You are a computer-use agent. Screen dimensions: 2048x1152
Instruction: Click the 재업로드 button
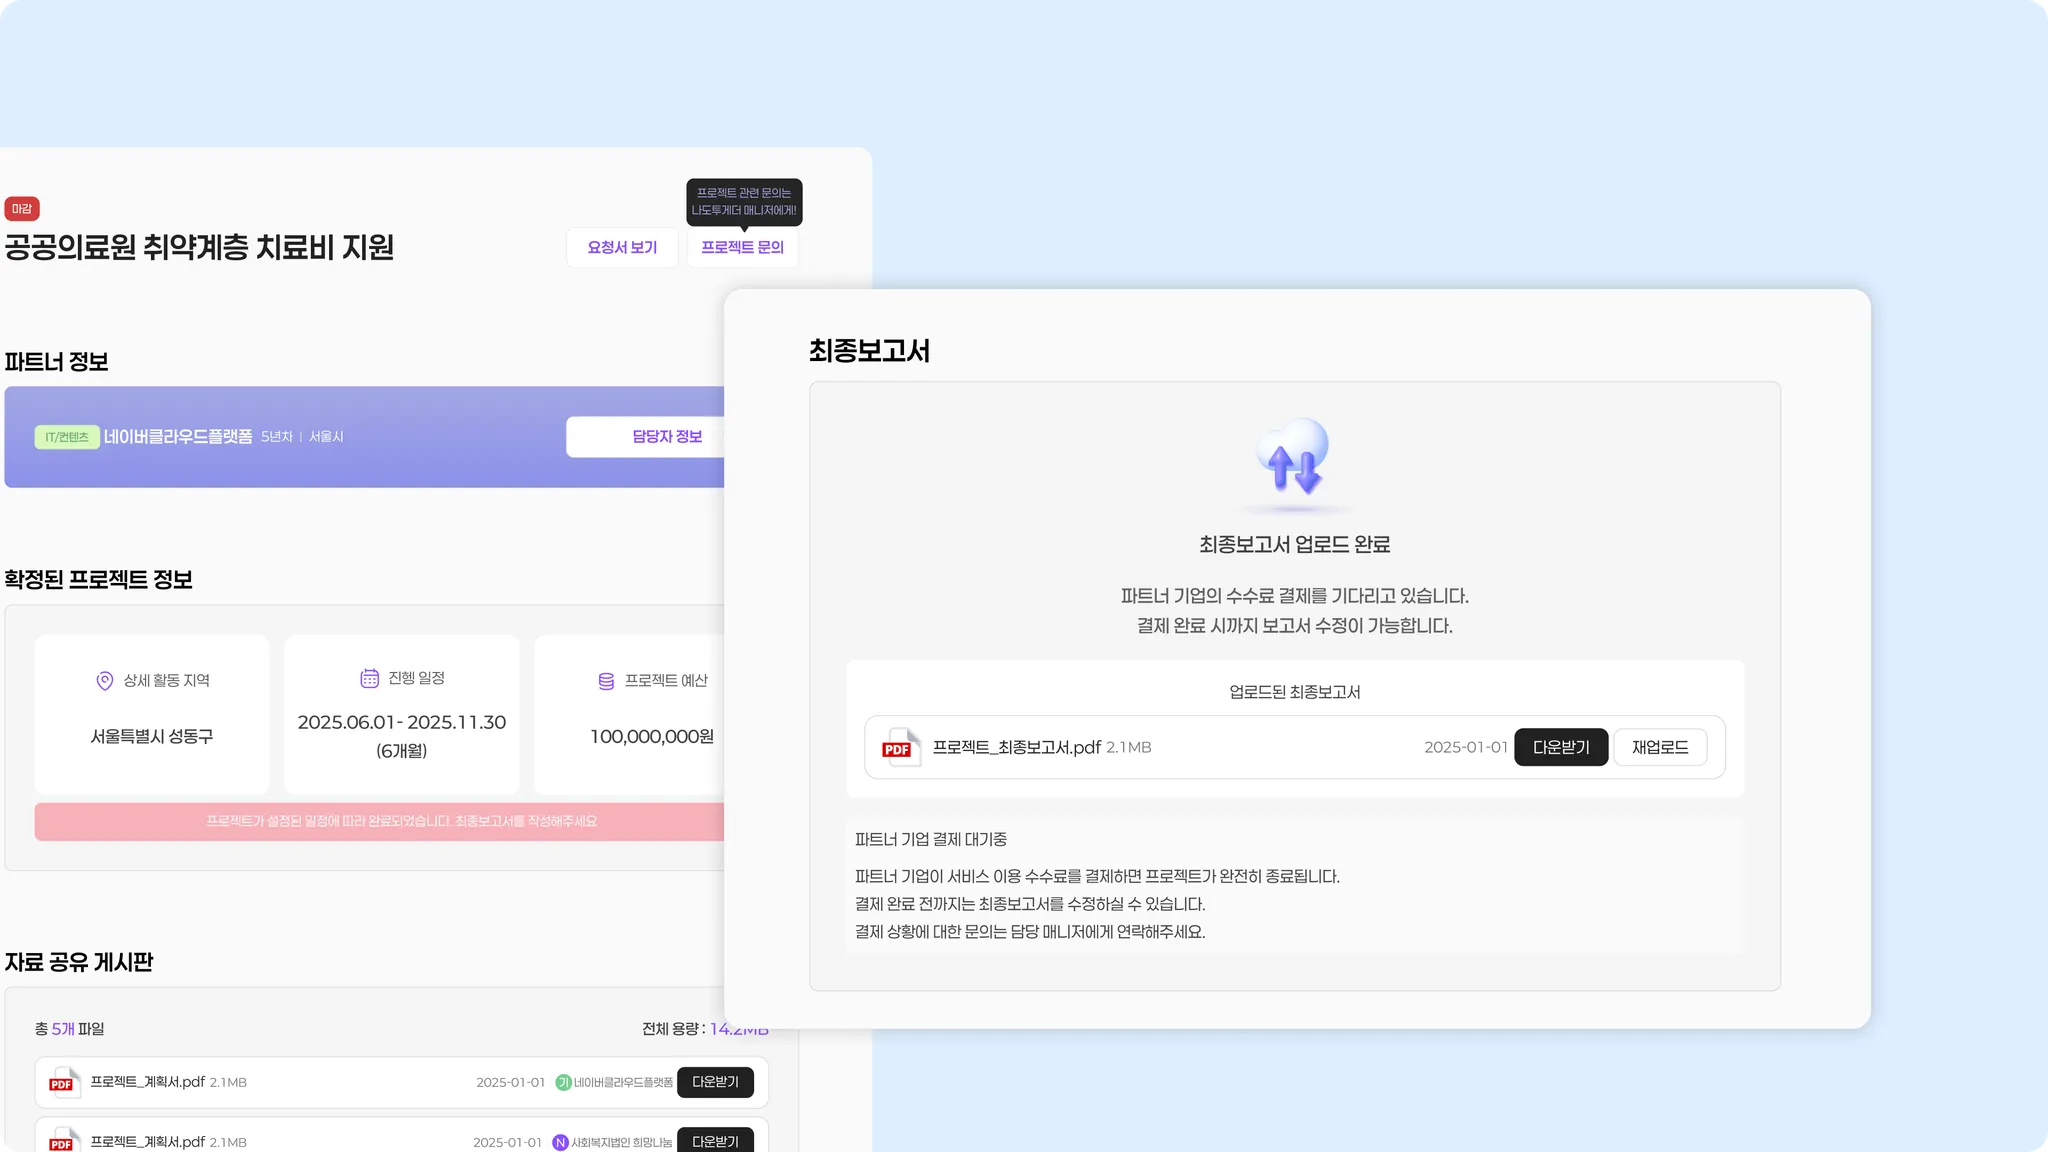[1659, 748]
